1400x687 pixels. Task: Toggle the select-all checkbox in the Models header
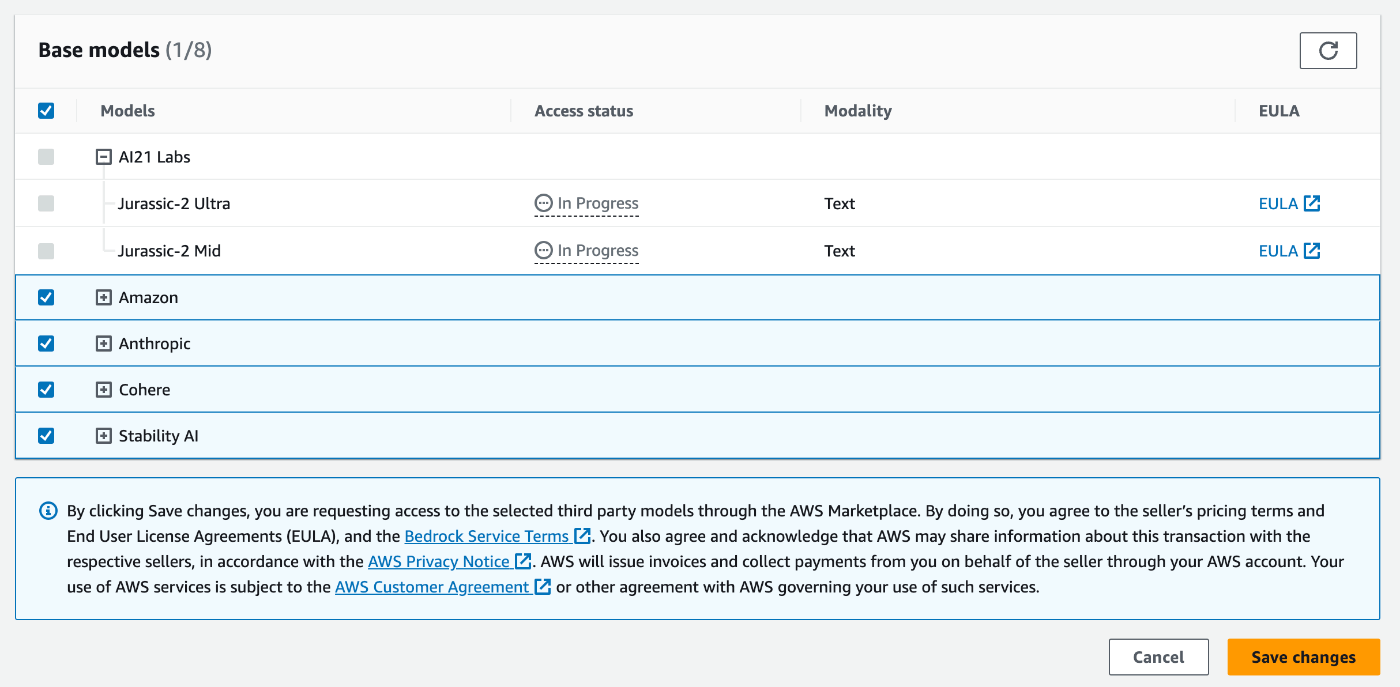[x=46, y=111]
